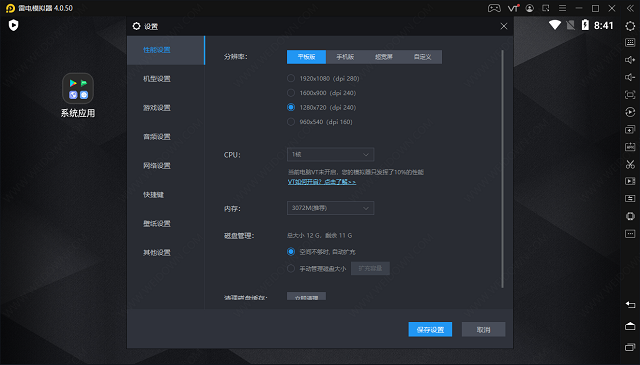Viewport: 640px width, 365px height.
Task: Click the 8:41 clock in status bar
Action: point(604,26)
